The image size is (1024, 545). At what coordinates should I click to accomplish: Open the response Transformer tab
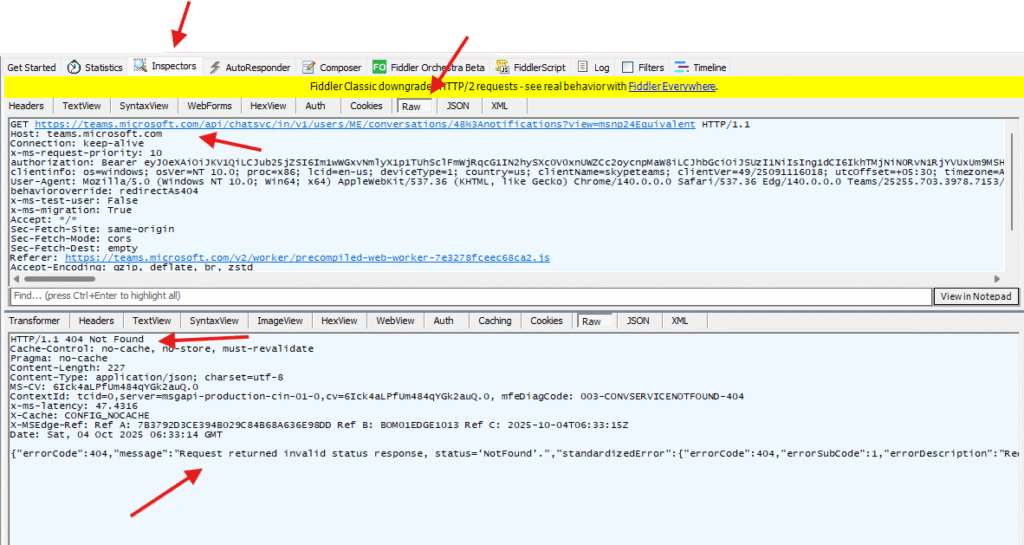[36, 321]
